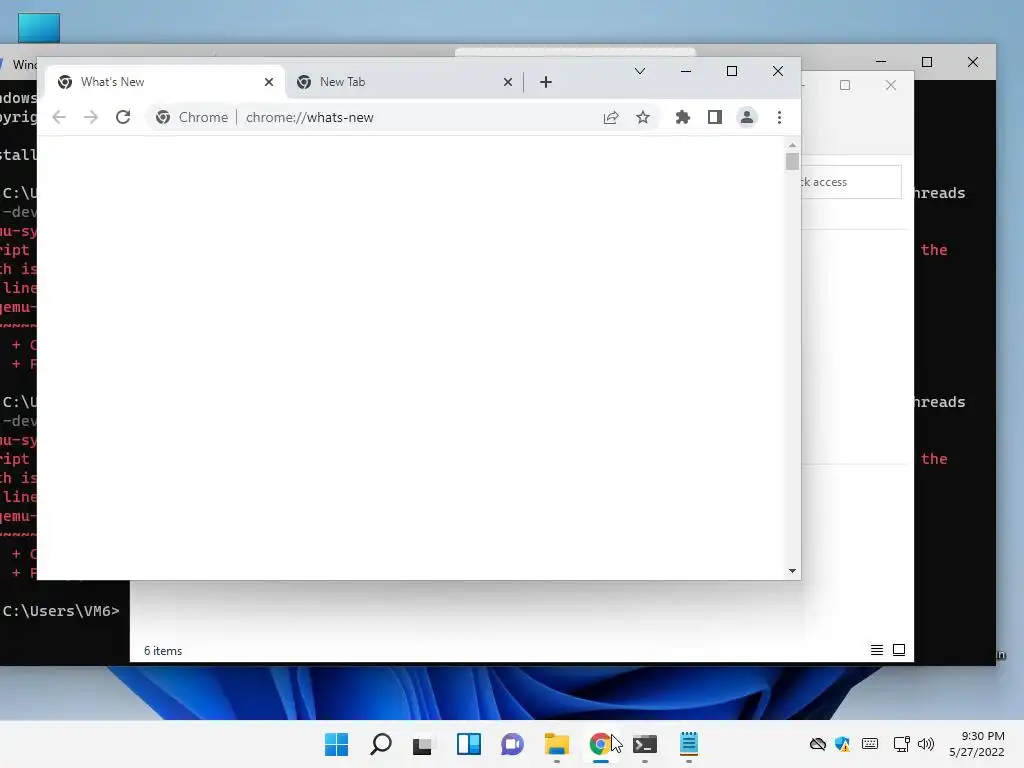Open Chrome three-dot menu
Screen dimensions: 1024x768
(779, 118)
